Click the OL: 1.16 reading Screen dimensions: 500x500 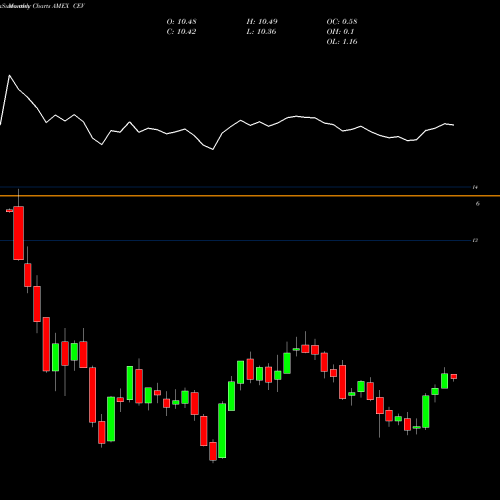(x=342, y=42)
